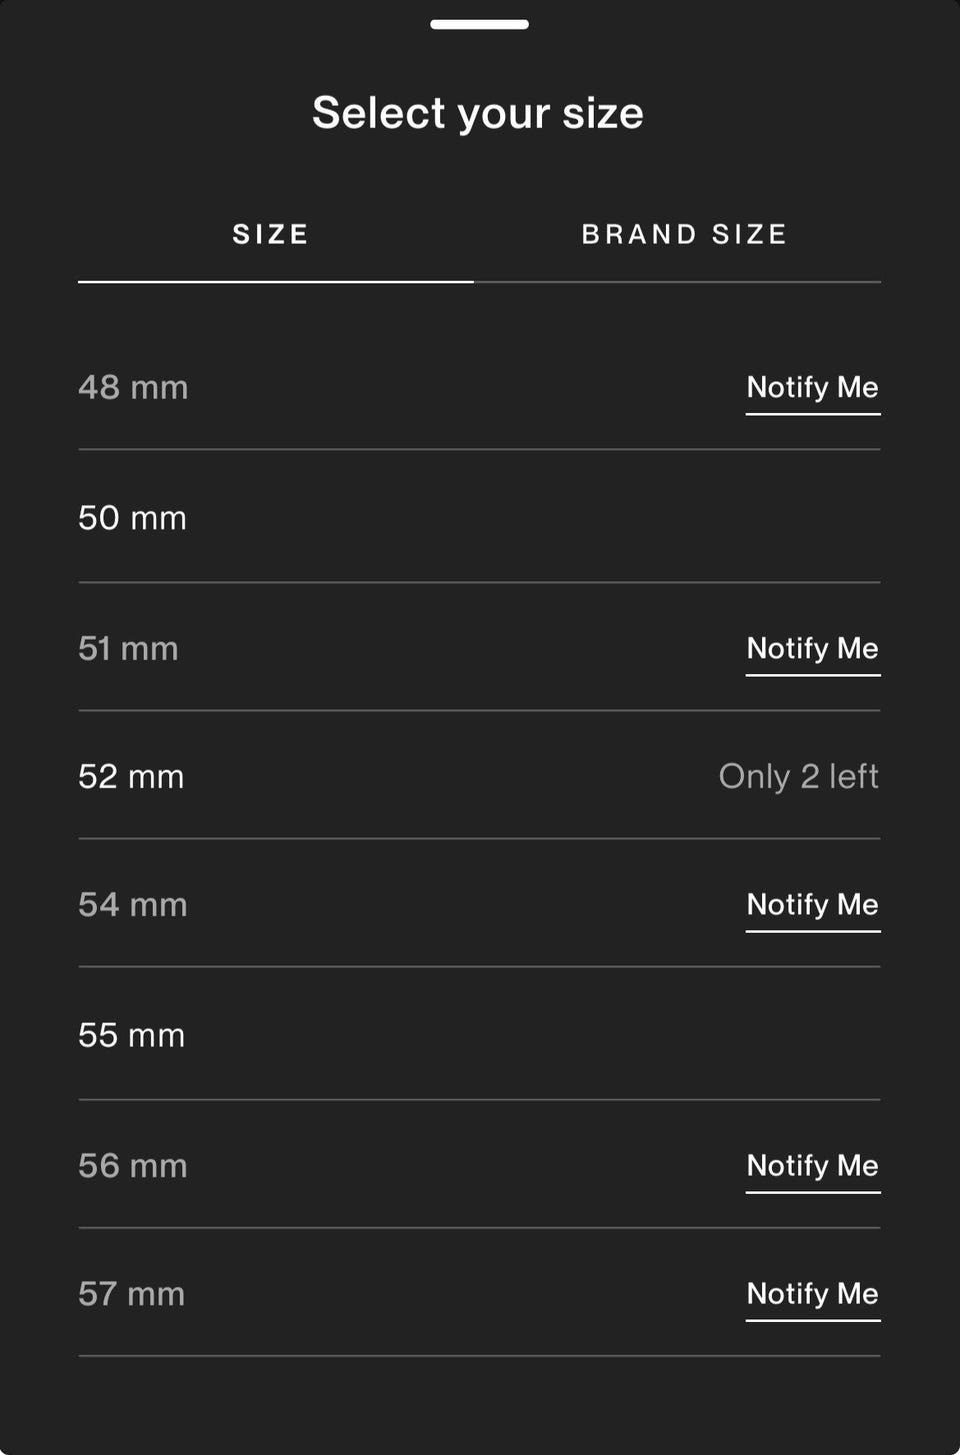
Task: Tap the 56 mm size label
Action: [x=133, y=1166]
